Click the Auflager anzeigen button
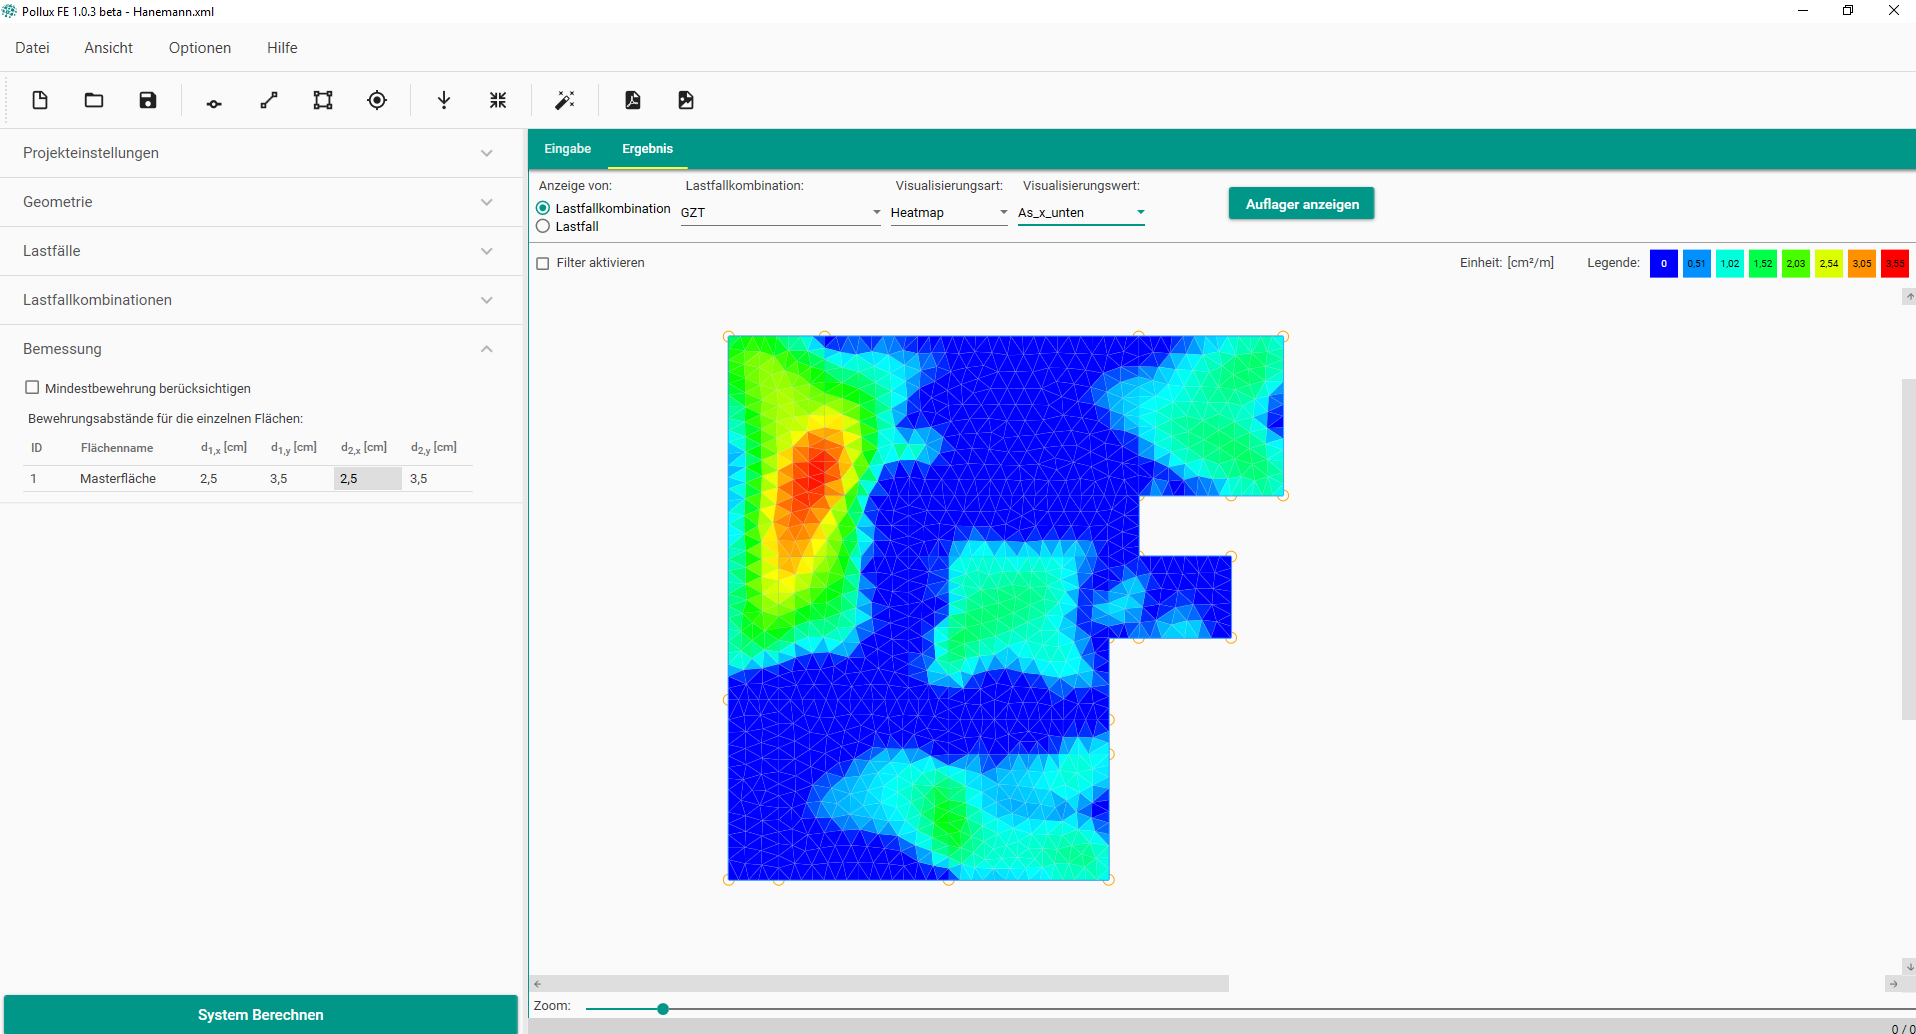1916x1034 pixels. click(x=1301, y=204)
